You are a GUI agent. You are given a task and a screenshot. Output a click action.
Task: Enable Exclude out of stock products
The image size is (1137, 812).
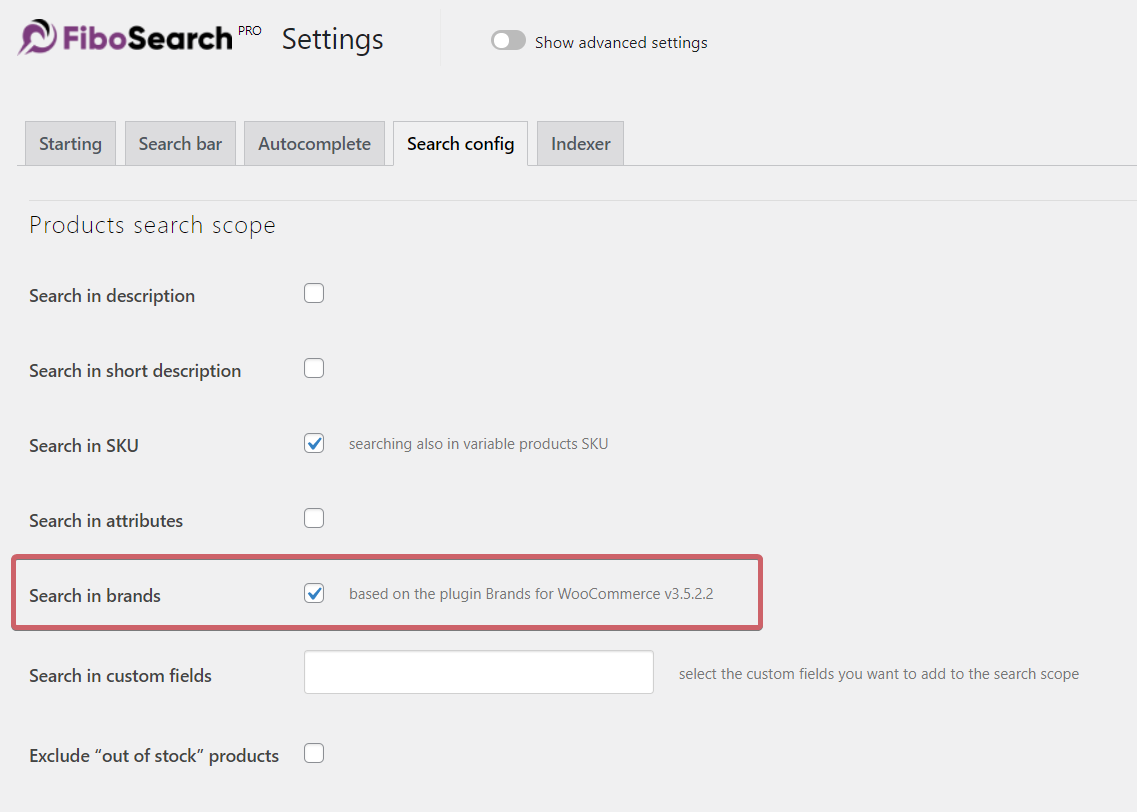tap(313, 753)
